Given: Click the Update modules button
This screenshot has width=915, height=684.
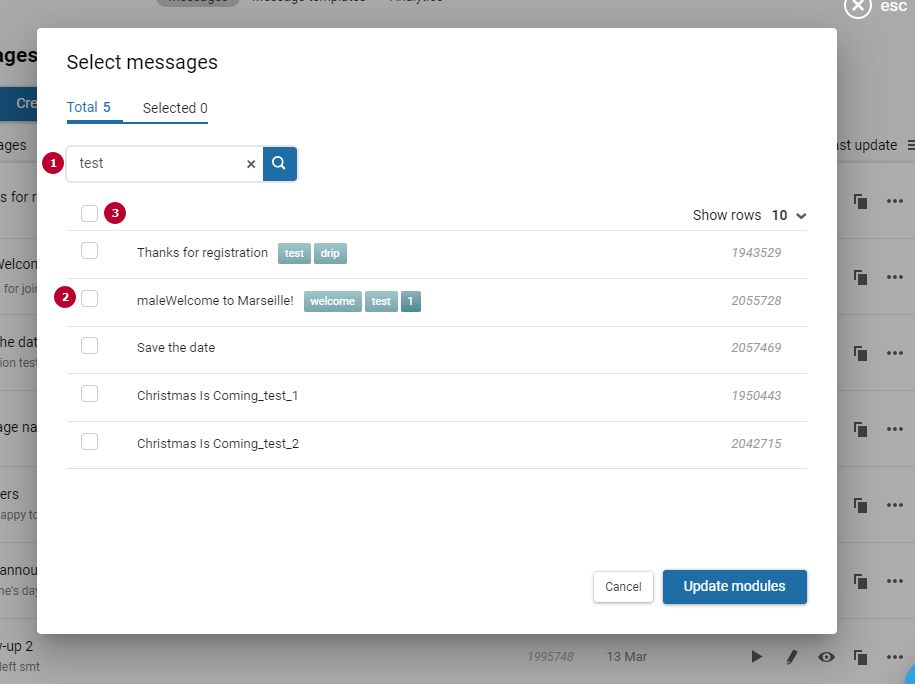Looking at the screenshot, I should [x=735, y=587].
